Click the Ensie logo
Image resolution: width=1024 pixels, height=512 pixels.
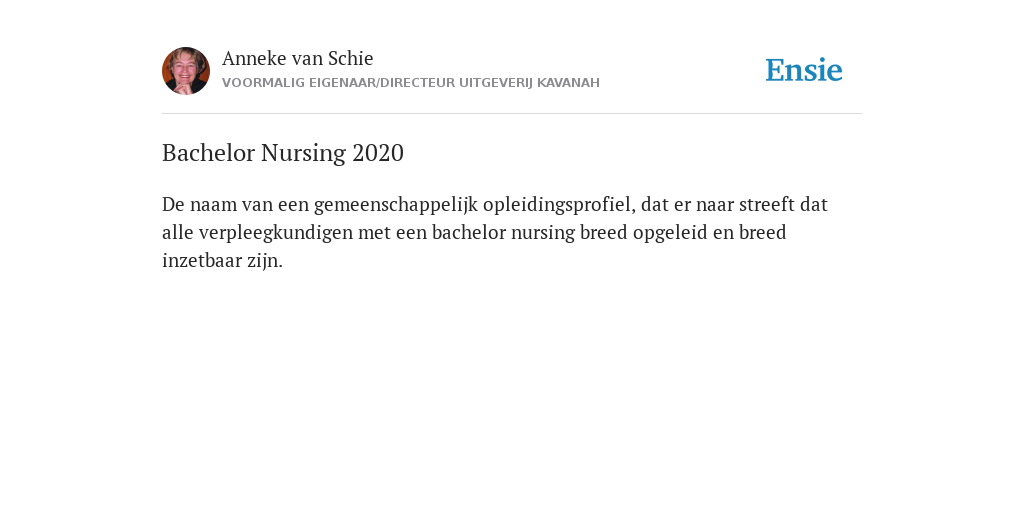coord(804,70)
